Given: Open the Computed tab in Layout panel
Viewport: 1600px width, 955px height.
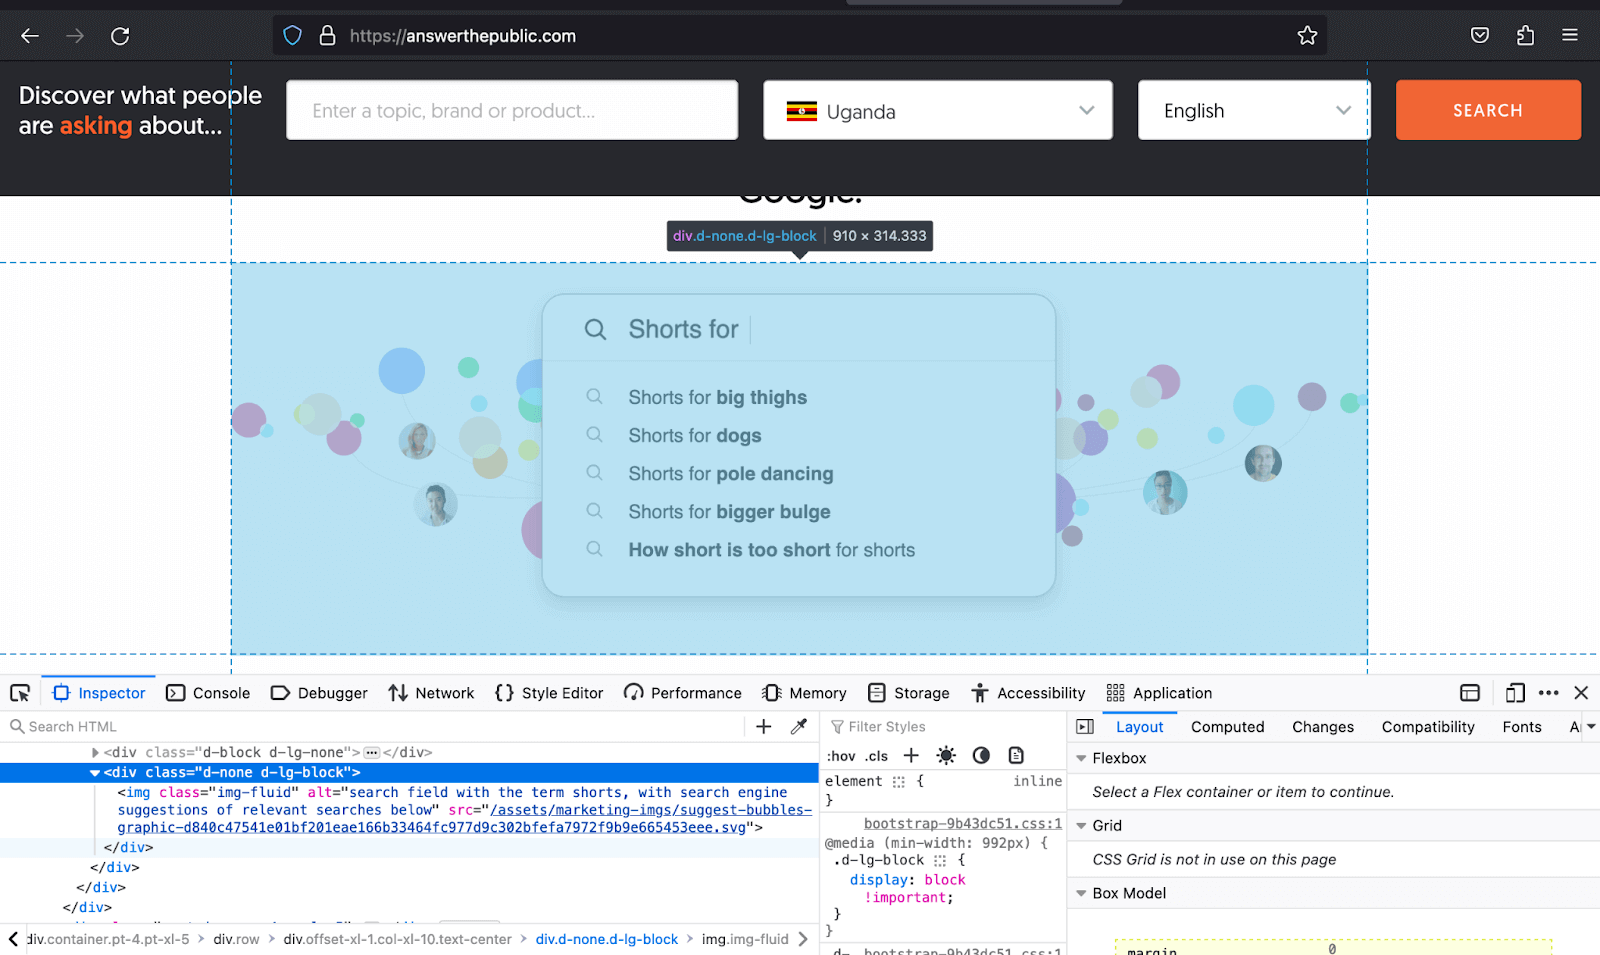Looking at the screenshot, I should click(x=1227, y=726).
